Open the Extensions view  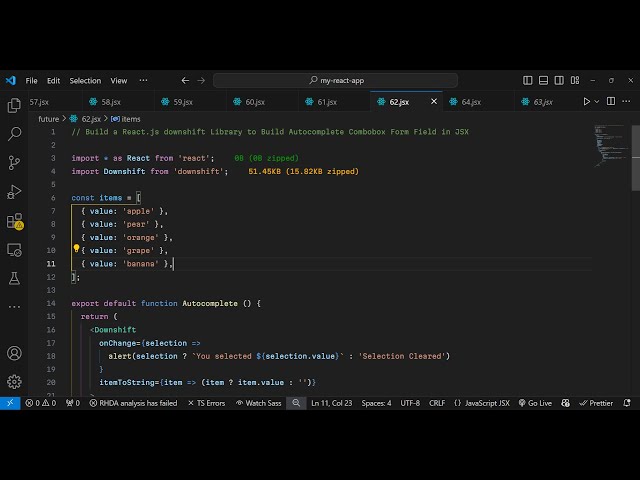click(x=14, y=220)
